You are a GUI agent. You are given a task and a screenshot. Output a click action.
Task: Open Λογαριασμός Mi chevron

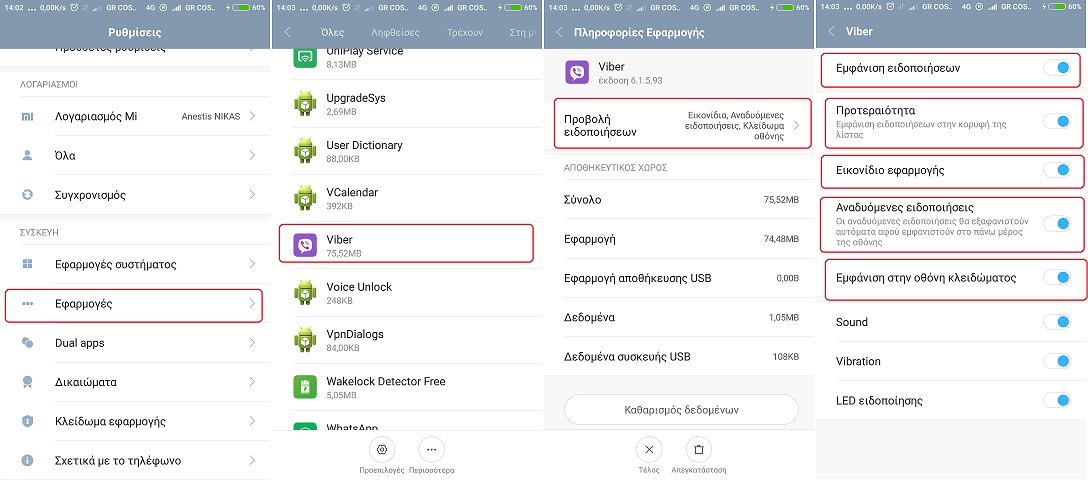pos(252,117)
